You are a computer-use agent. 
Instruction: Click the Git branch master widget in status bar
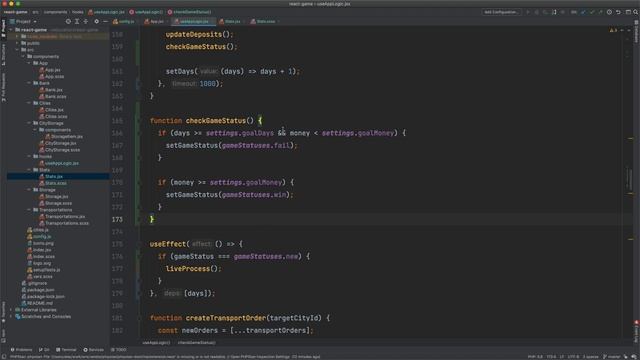(611, 357)
